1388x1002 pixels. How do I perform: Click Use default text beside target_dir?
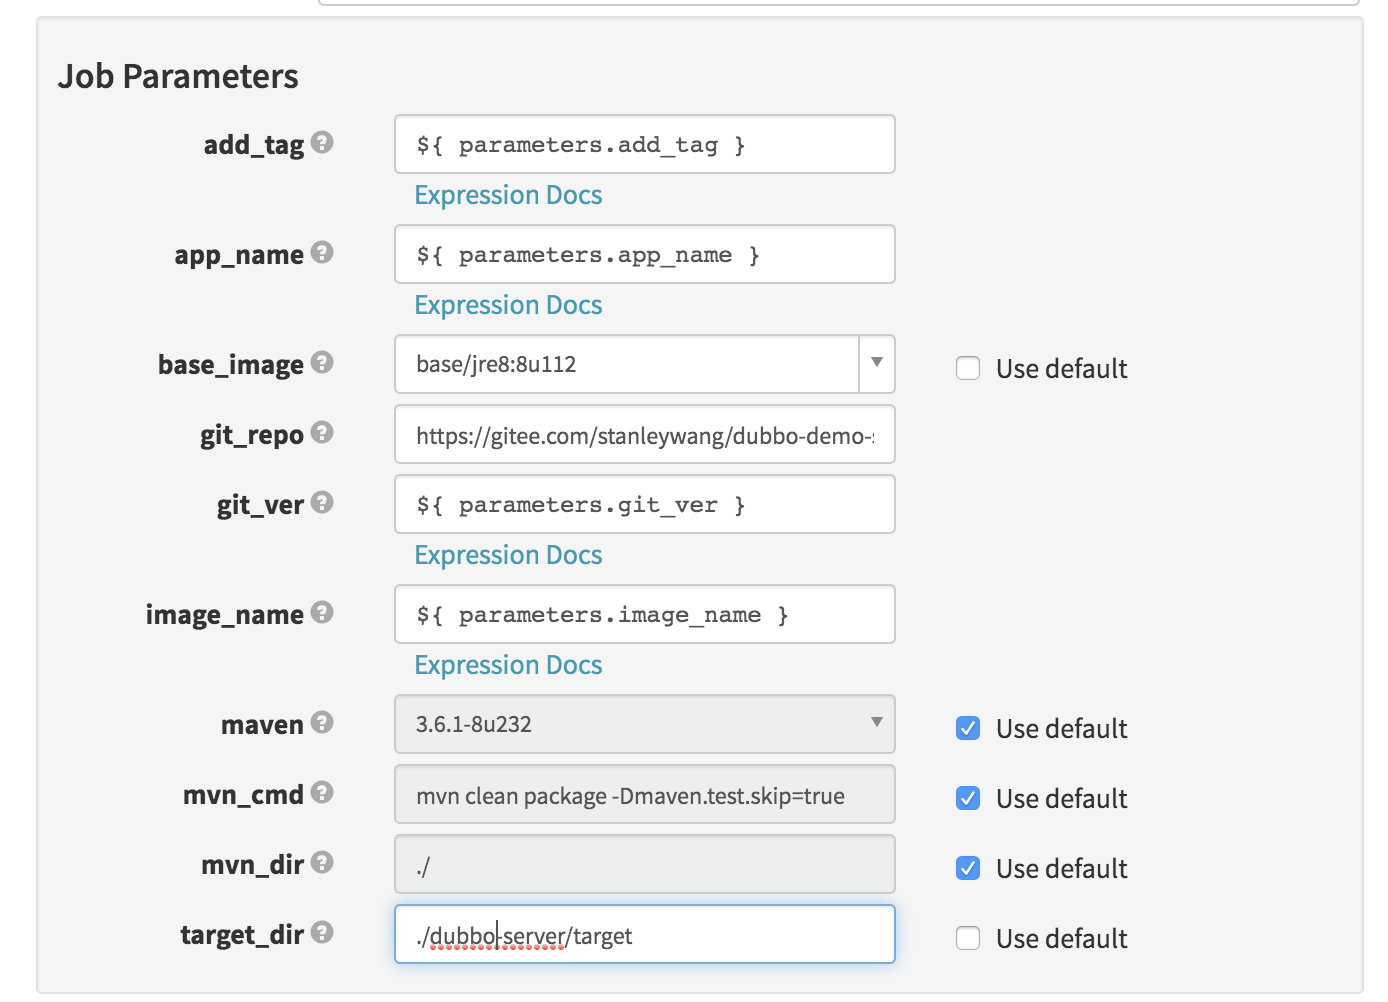tap(1062, 939)
